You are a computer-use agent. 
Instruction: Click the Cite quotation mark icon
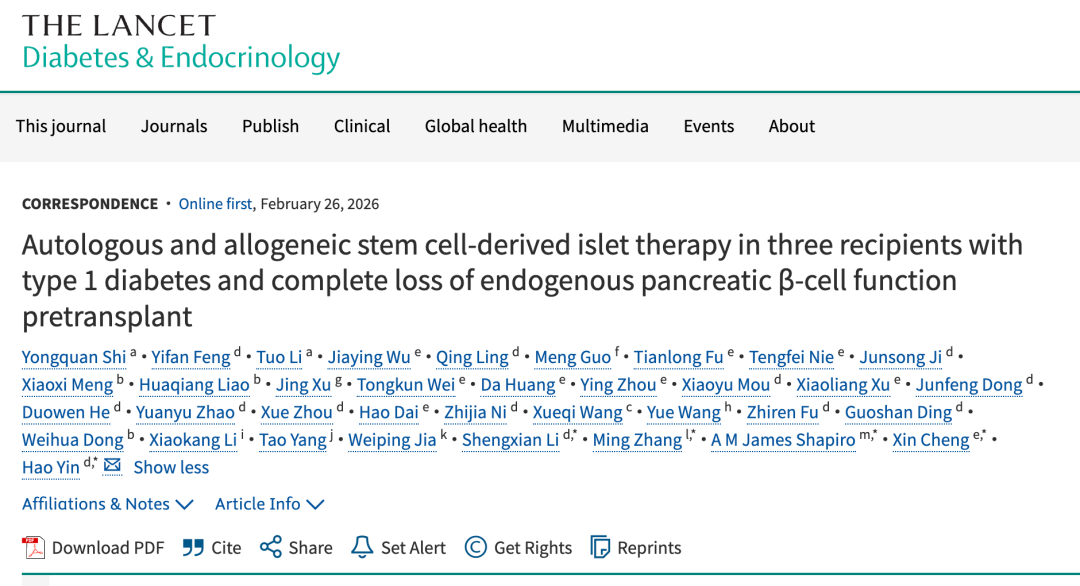pyautogui.click(x=193, y=548)
